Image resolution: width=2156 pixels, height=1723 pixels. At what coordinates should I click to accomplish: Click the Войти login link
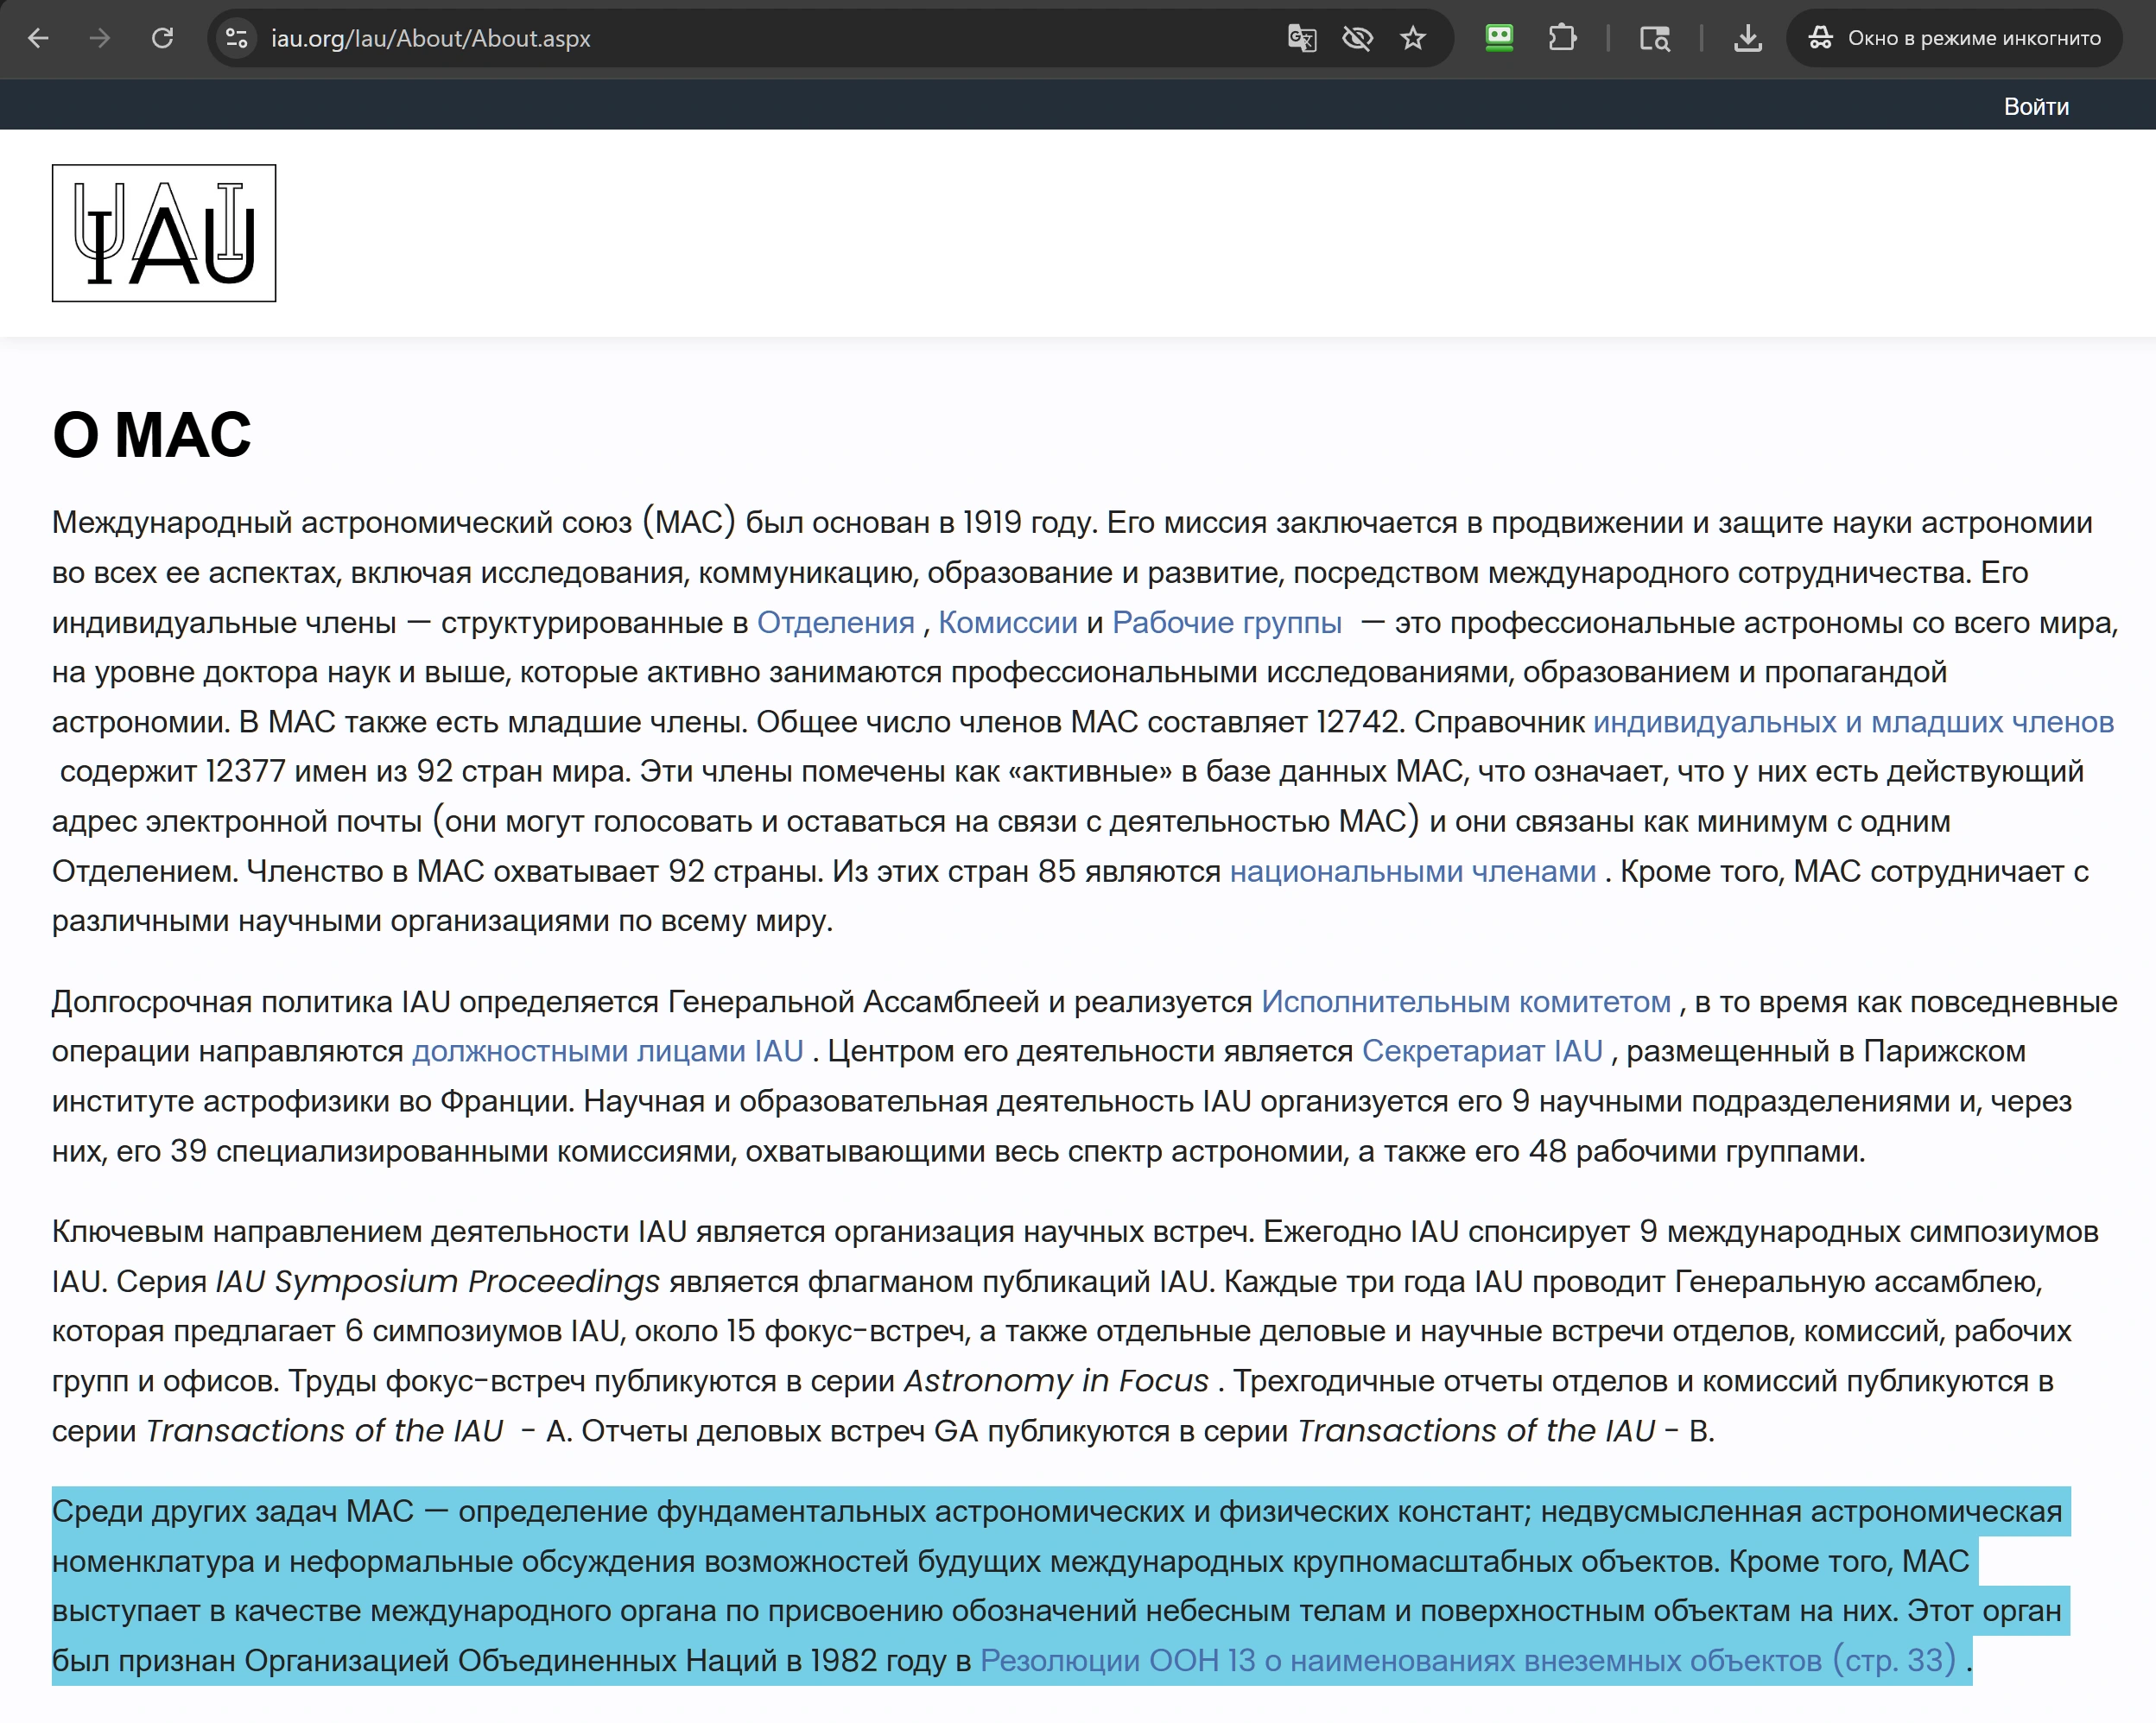(x=2036, y=106)
